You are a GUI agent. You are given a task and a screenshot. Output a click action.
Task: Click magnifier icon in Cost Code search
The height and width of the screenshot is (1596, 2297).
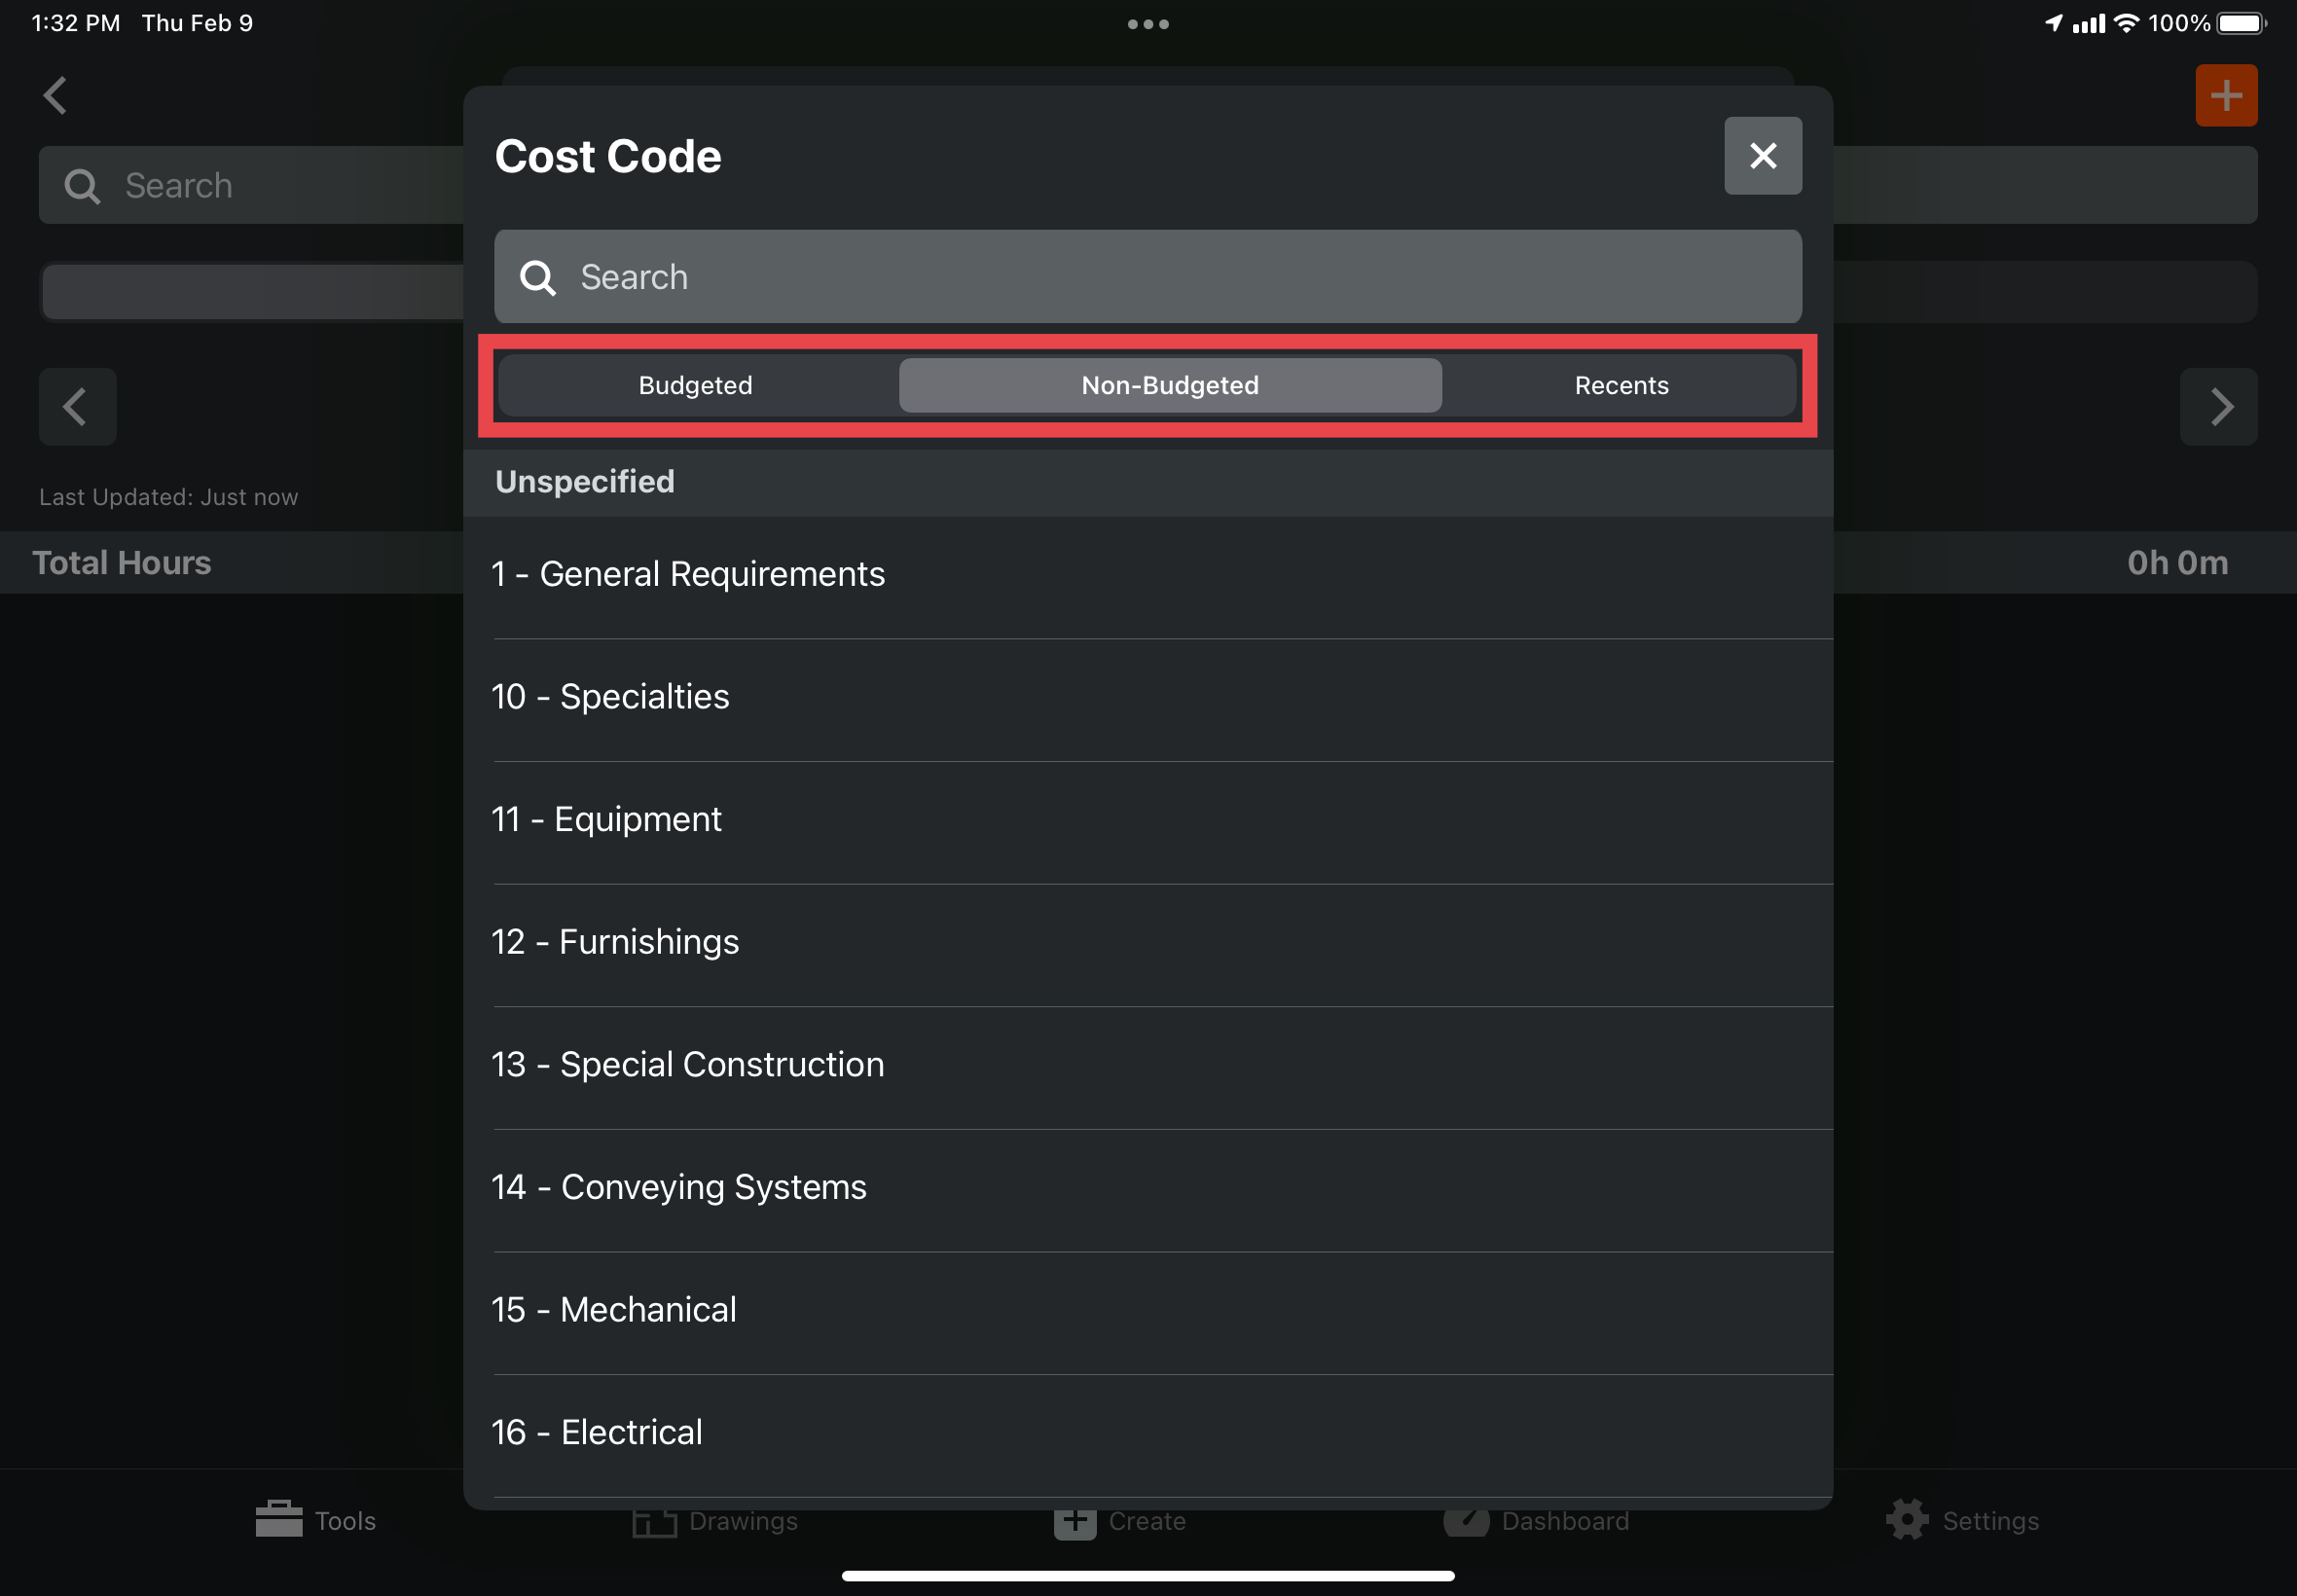(x=538, y=278)
